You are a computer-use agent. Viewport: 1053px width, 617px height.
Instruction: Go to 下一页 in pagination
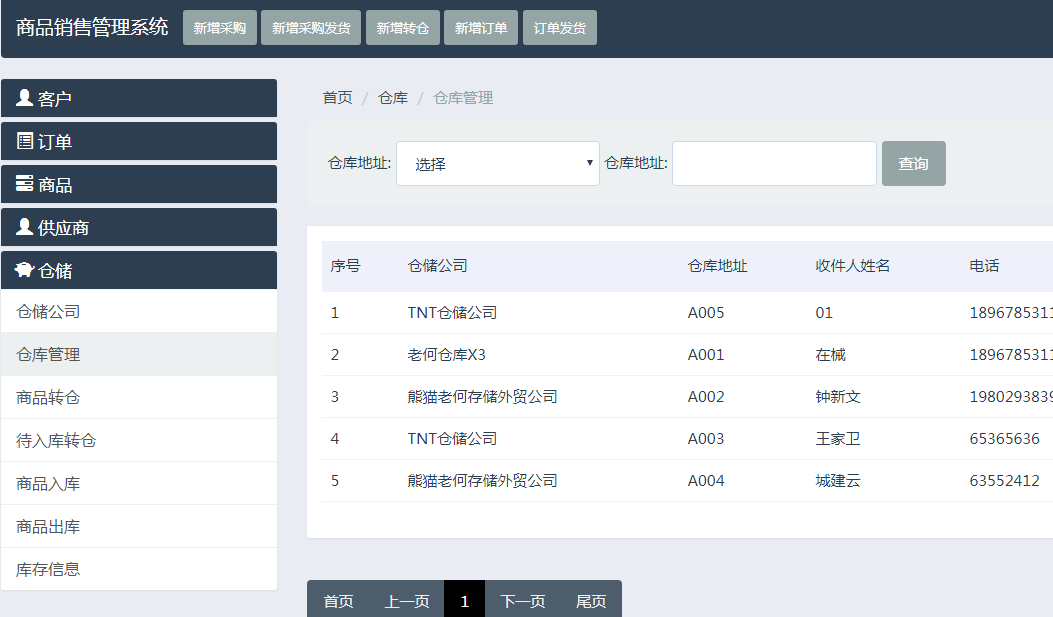(x=523, y=601)
